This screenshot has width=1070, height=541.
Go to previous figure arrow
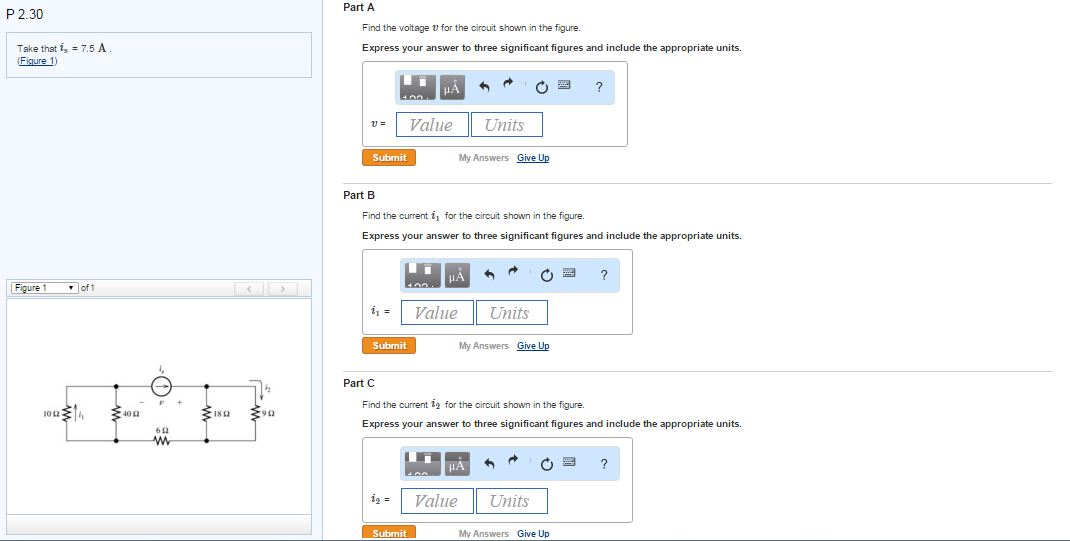250,289
